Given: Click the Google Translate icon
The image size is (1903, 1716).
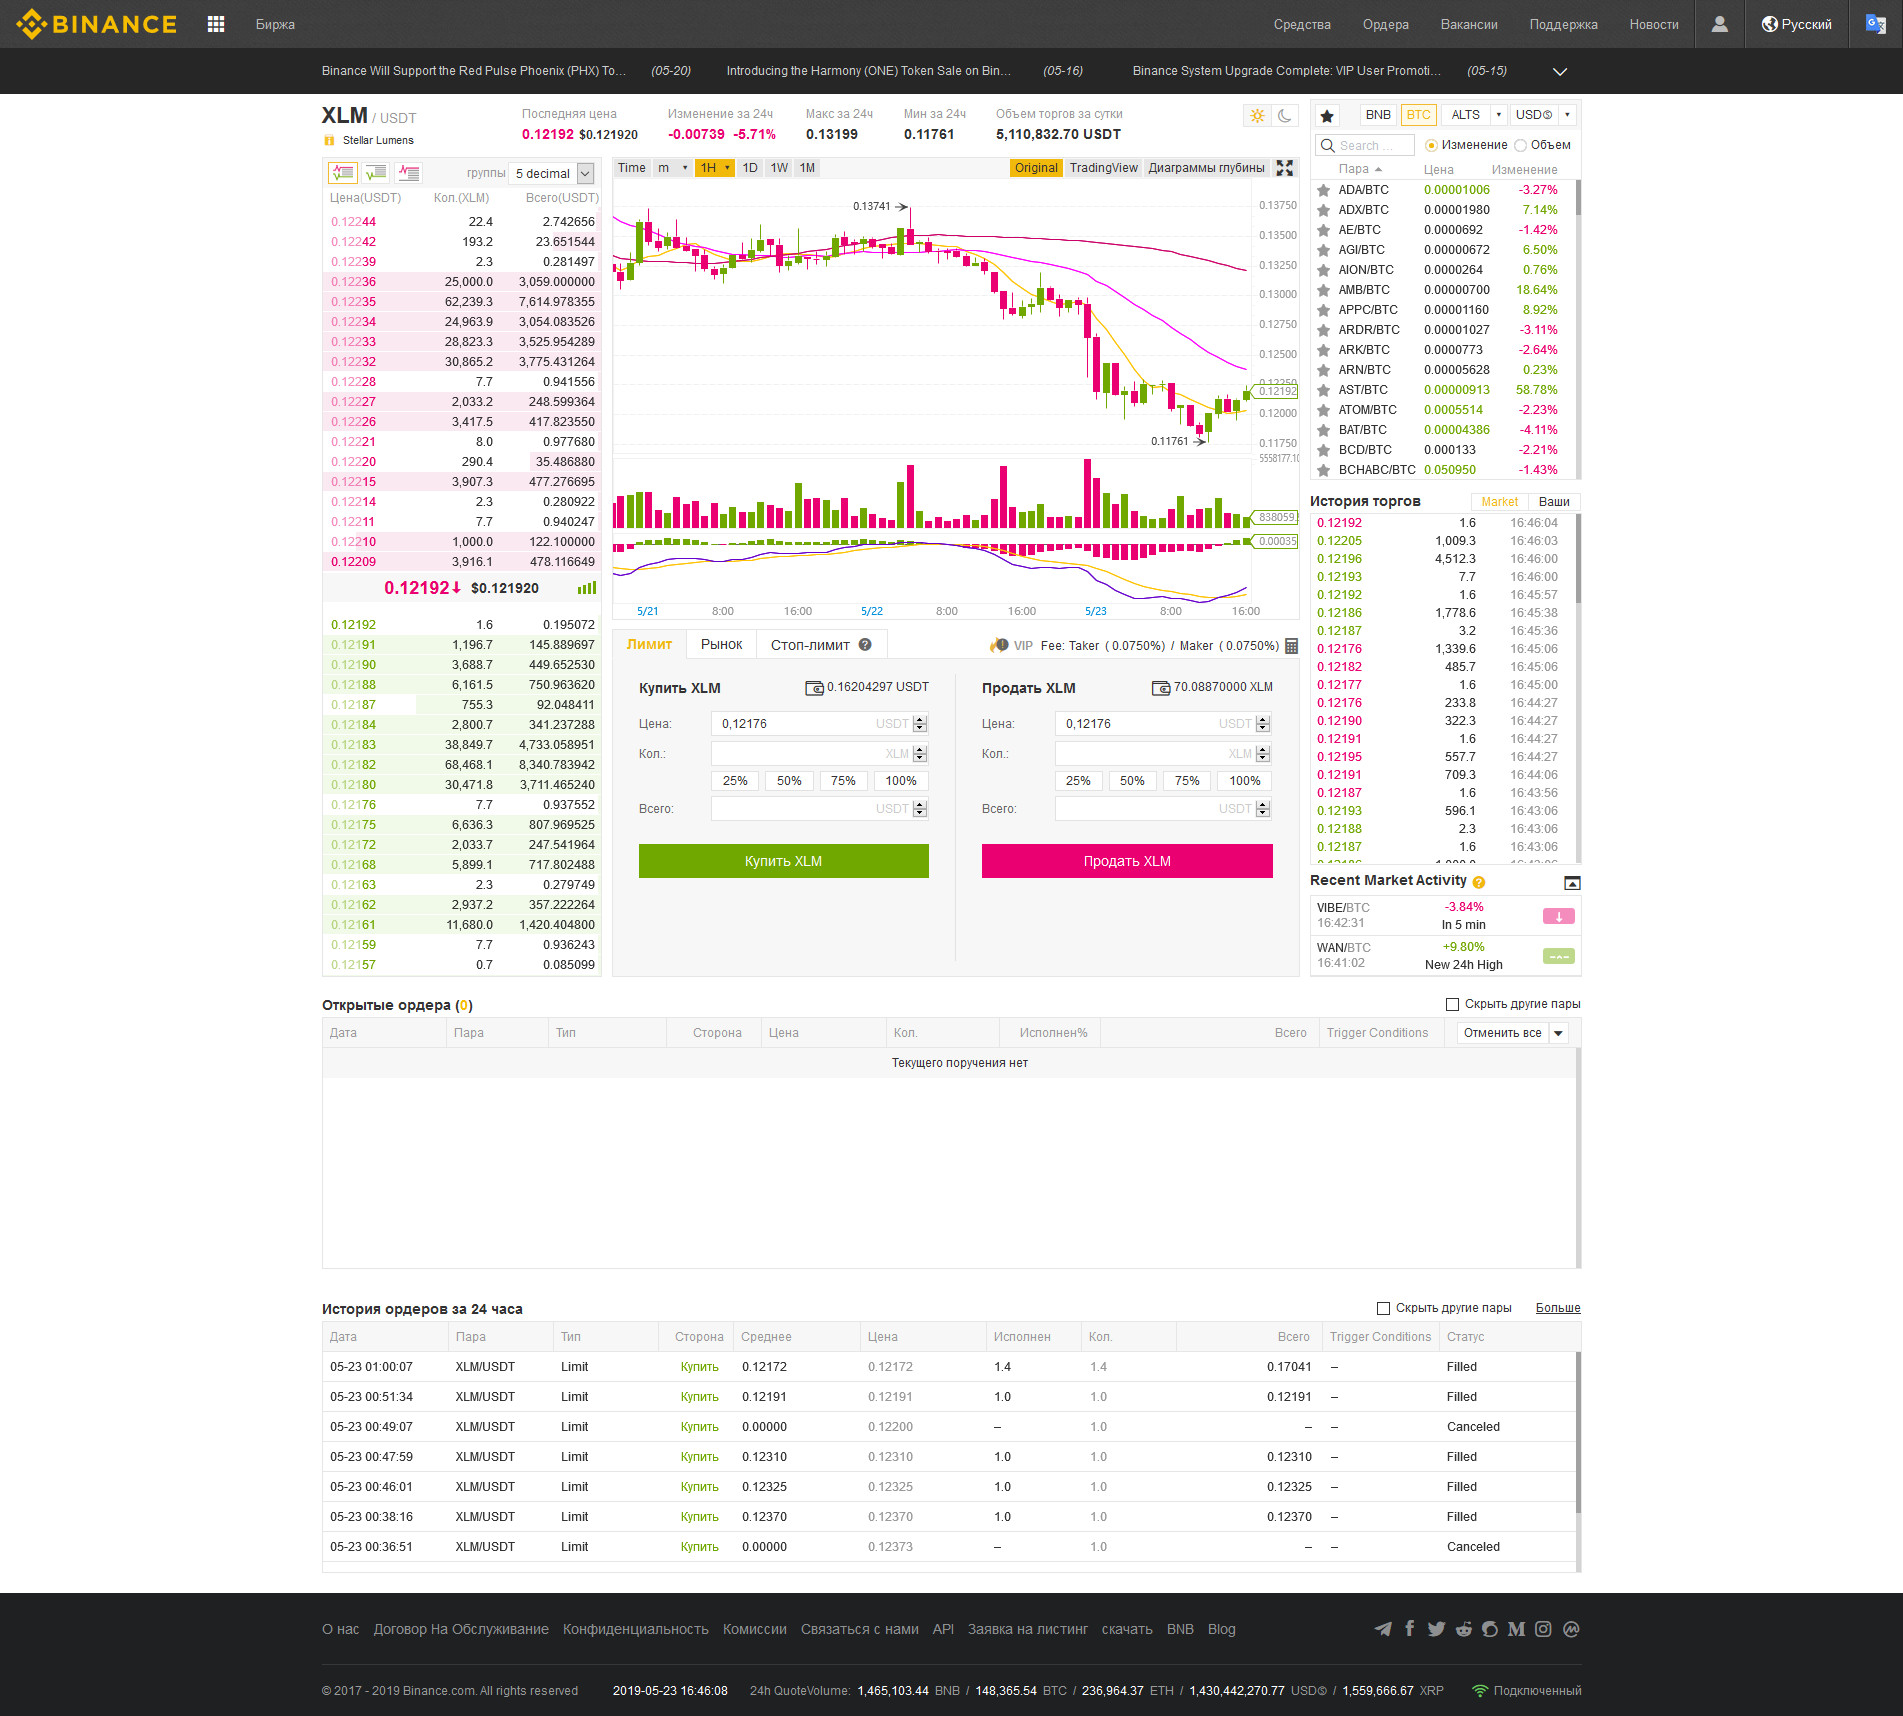Looking at the screenshot, I should pos(1876,24).
